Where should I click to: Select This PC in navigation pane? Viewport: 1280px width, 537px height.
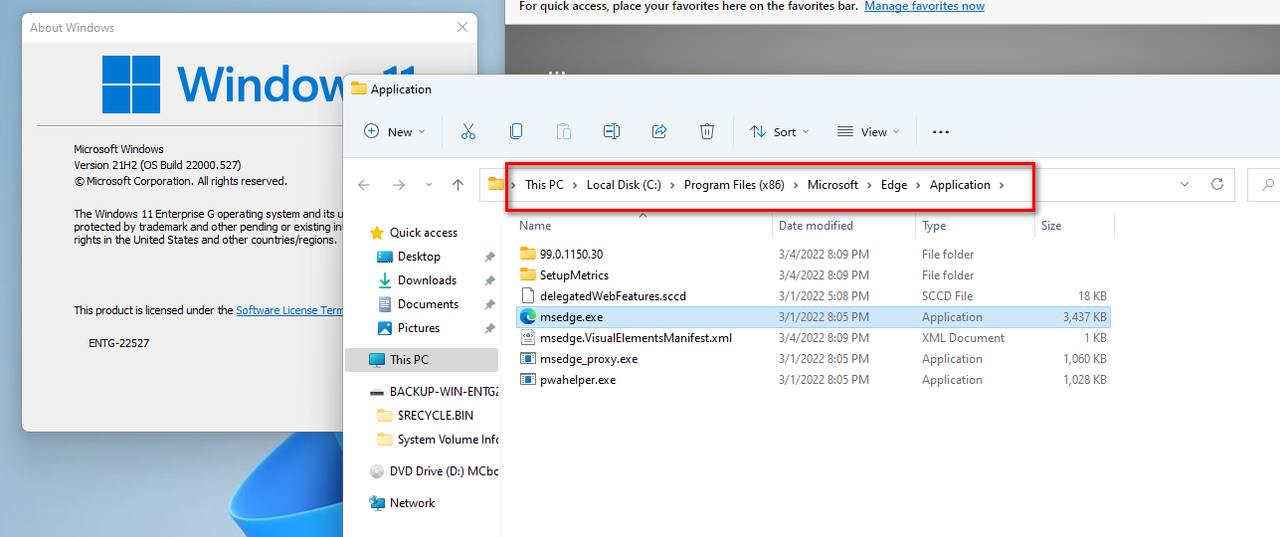pyautogui.click(x=421, y=360)
